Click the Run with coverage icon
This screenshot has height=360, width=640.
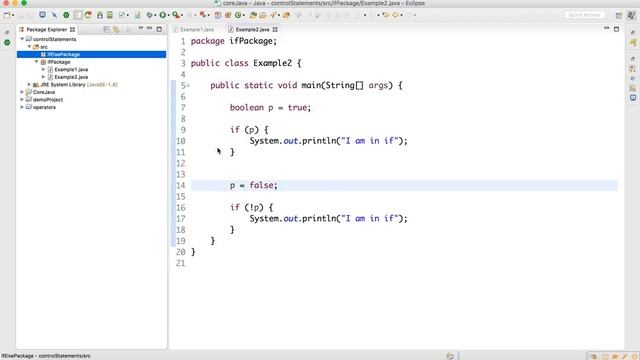point(176,15)
